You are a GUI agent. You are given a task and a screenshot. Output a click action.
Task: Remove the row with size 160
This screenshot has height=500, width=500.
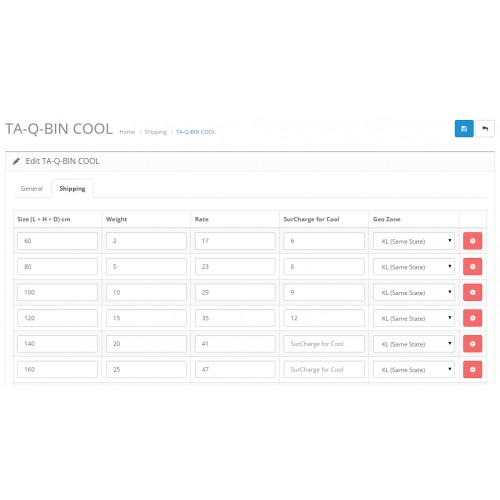point(472,369)
